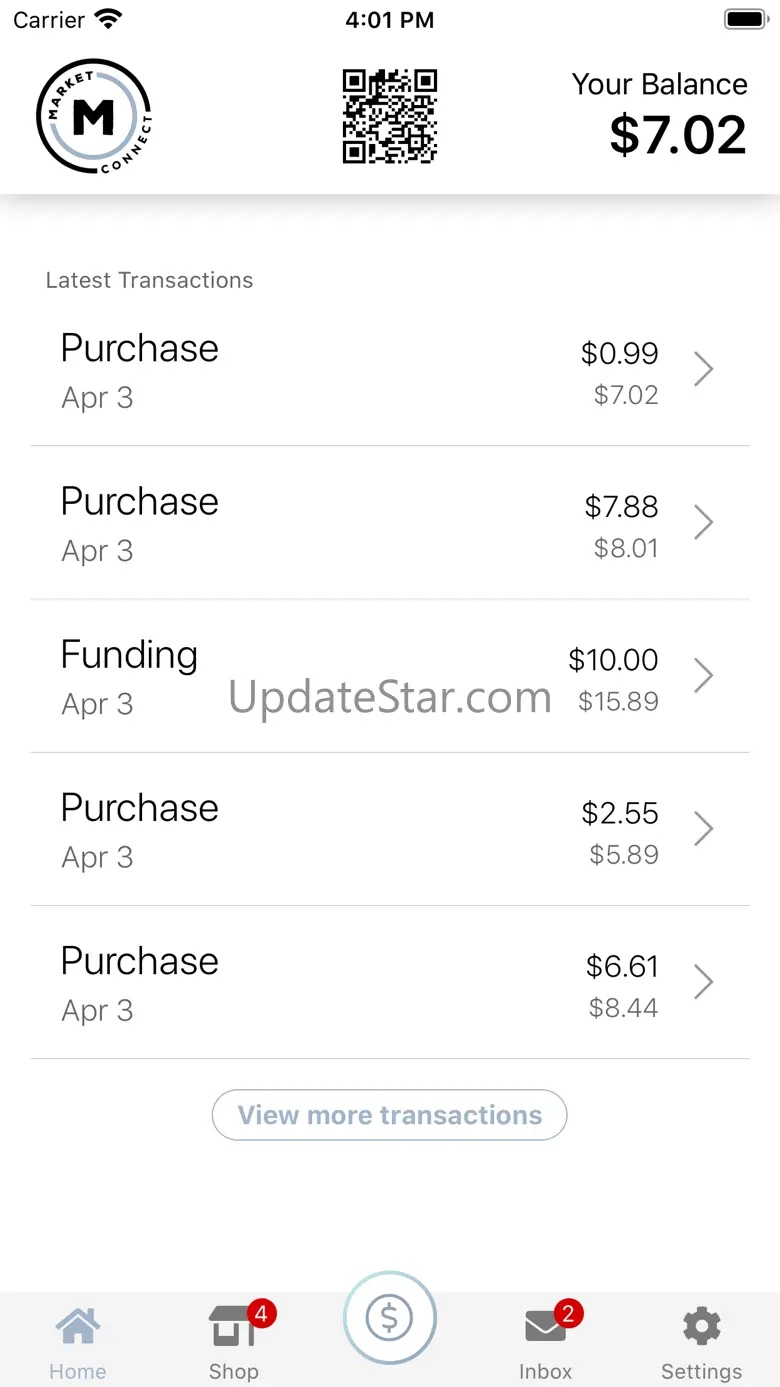
Task: Tap the center dollar sign button
Action: pos(390,1319)
